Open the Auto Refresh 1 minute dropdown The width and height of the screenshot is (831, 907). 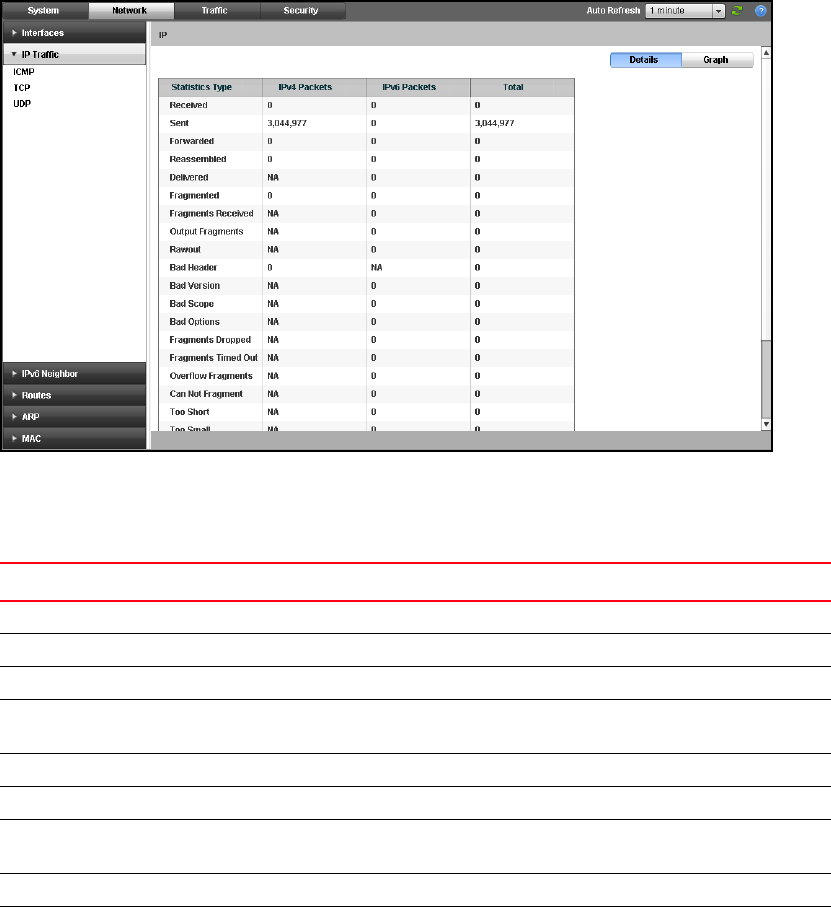tap(685, 10)
